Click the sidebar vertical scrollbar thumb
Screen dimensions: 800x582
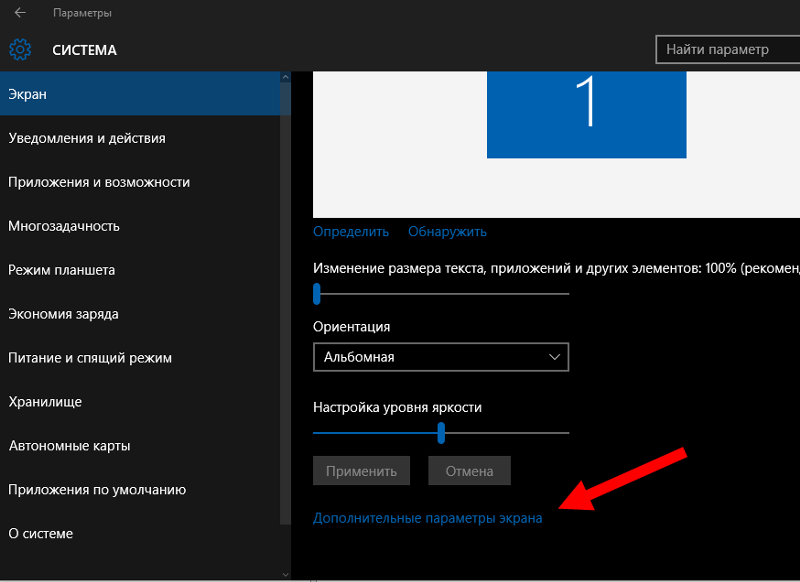point(285,303)
